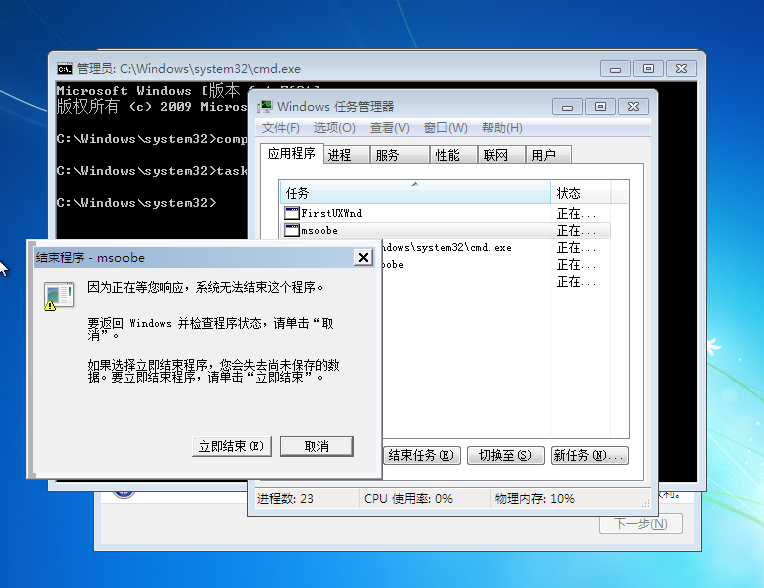The width and height of the screenshot is (764, 588).
Task: Switch to the 进程 tab
Action: pyautogui.click(x=345, y=155)
